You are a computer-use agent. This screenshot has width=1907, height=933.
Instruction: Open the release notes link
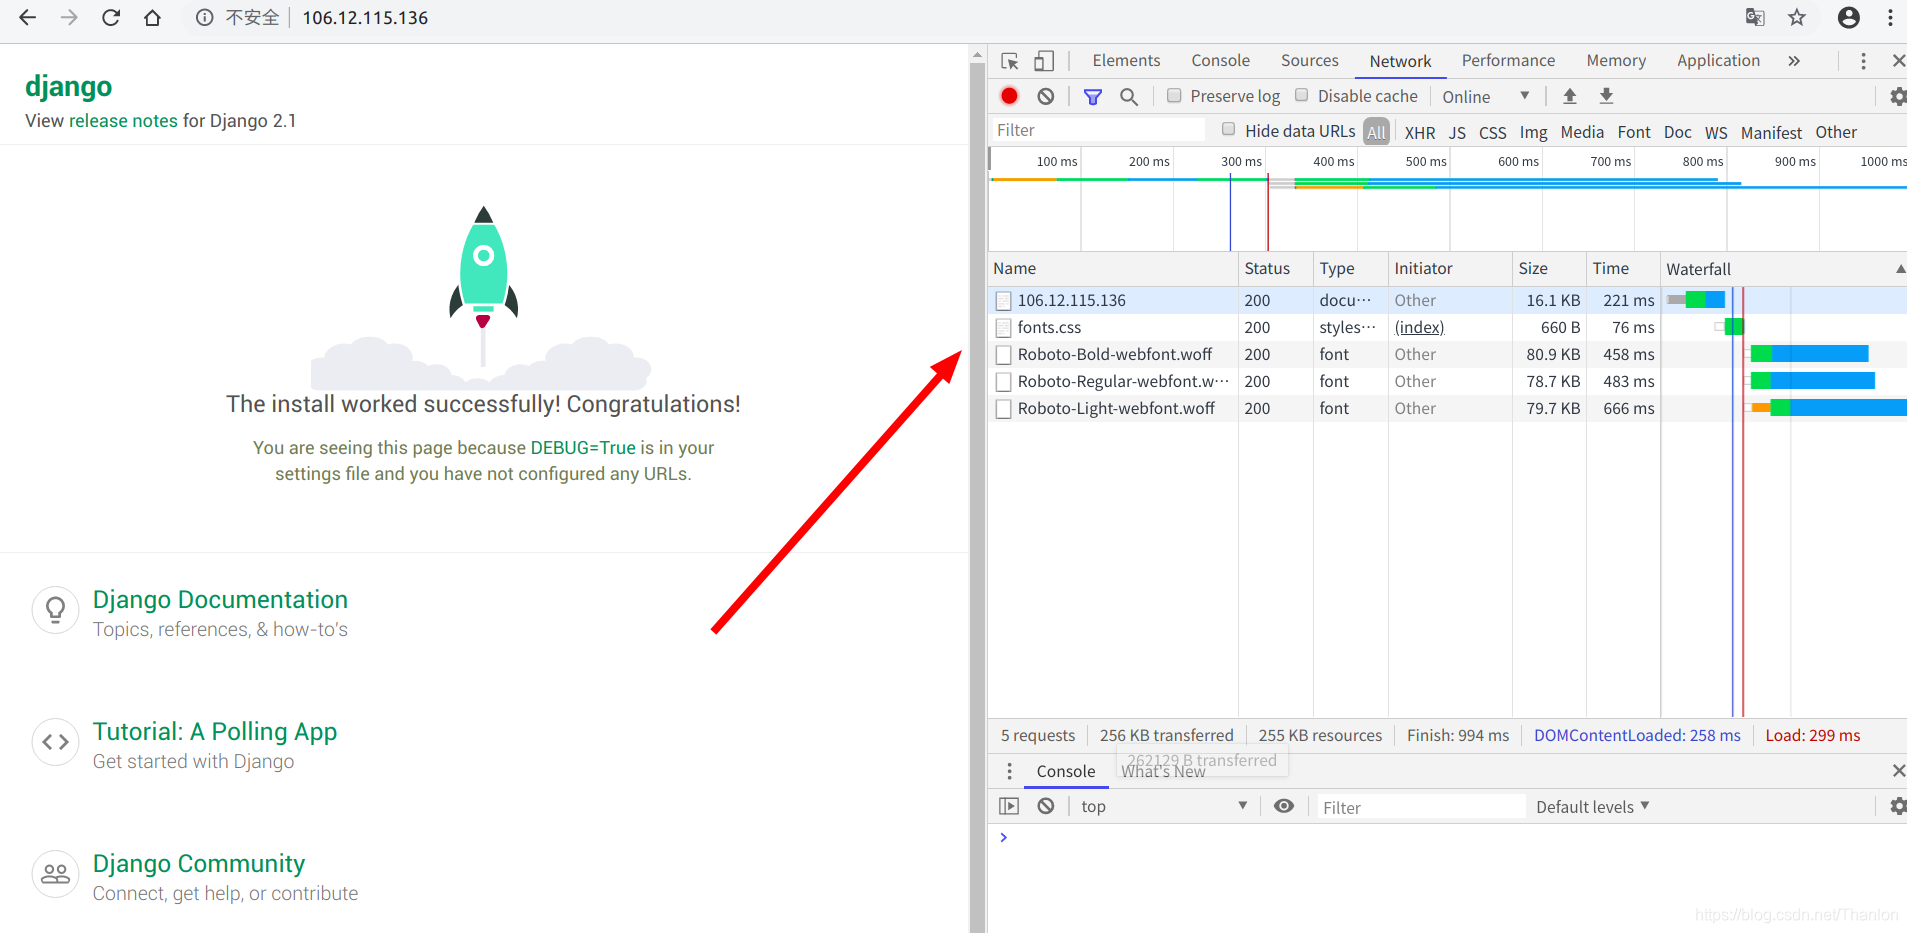pos(123,121)
